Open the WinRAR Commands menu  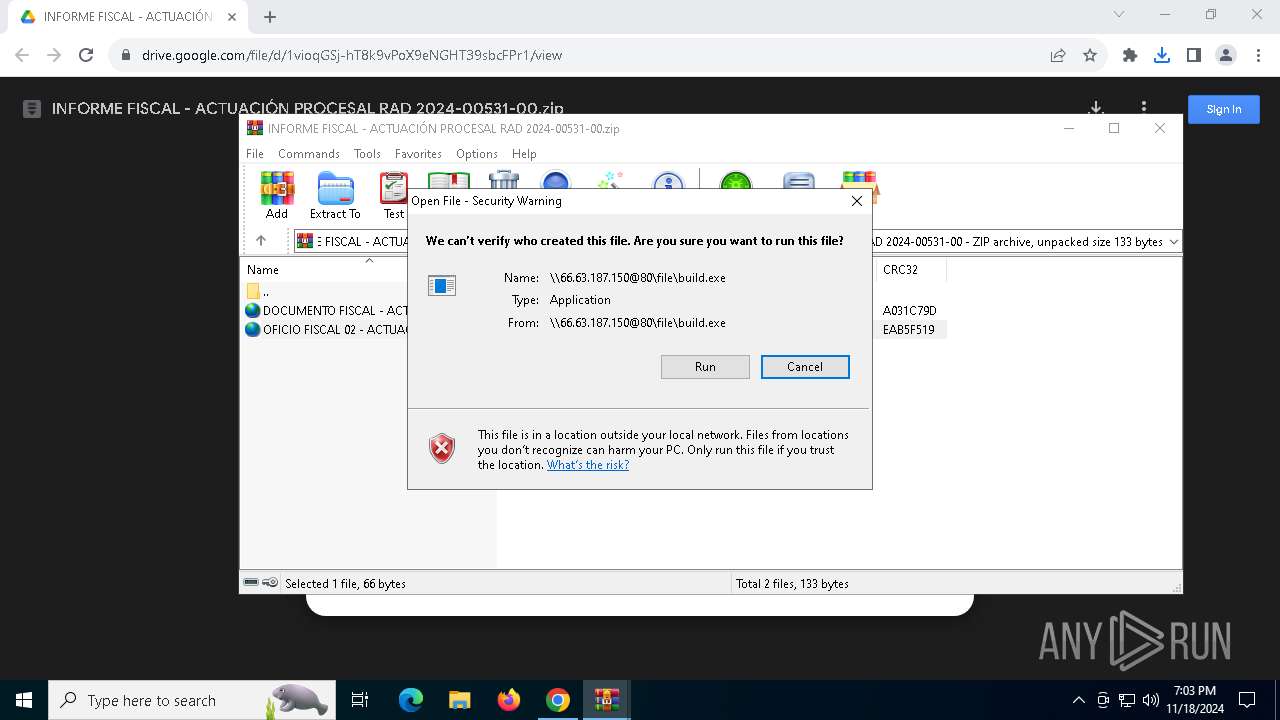[309, 153]
